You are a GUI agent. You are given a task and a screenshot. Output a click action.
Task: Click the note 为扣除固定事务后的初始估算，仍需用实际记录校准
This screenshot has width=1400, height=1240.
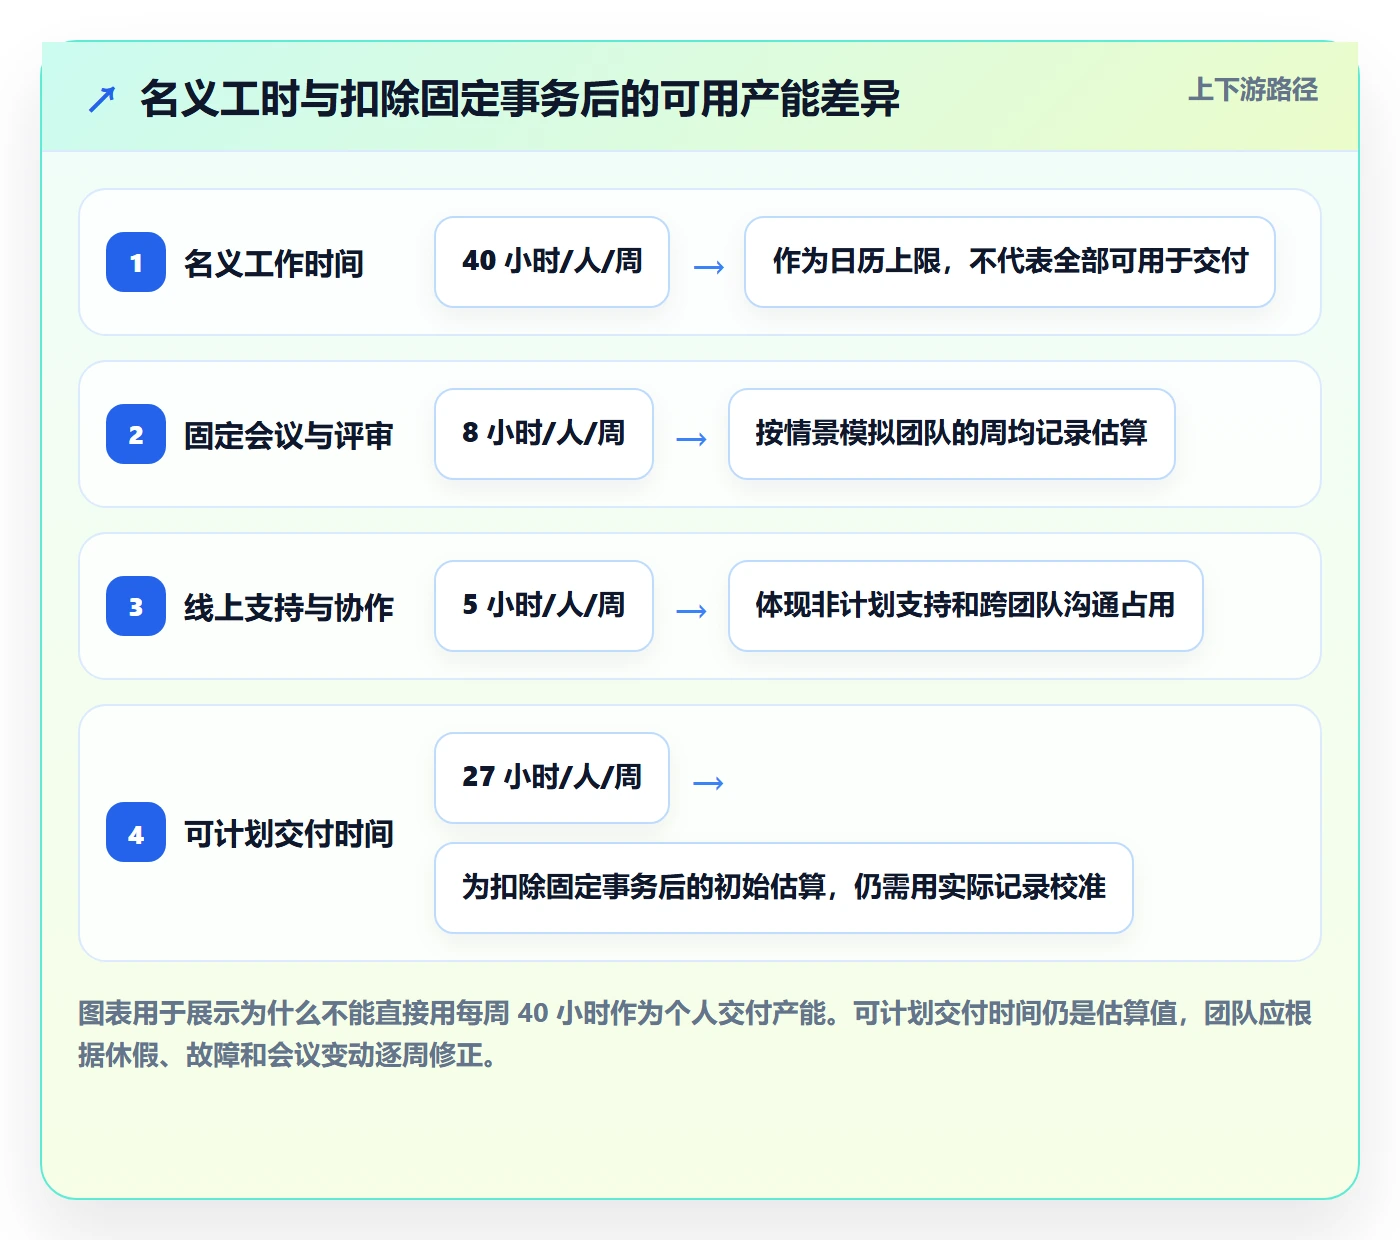pyautogui.click(x=784, y=888)
